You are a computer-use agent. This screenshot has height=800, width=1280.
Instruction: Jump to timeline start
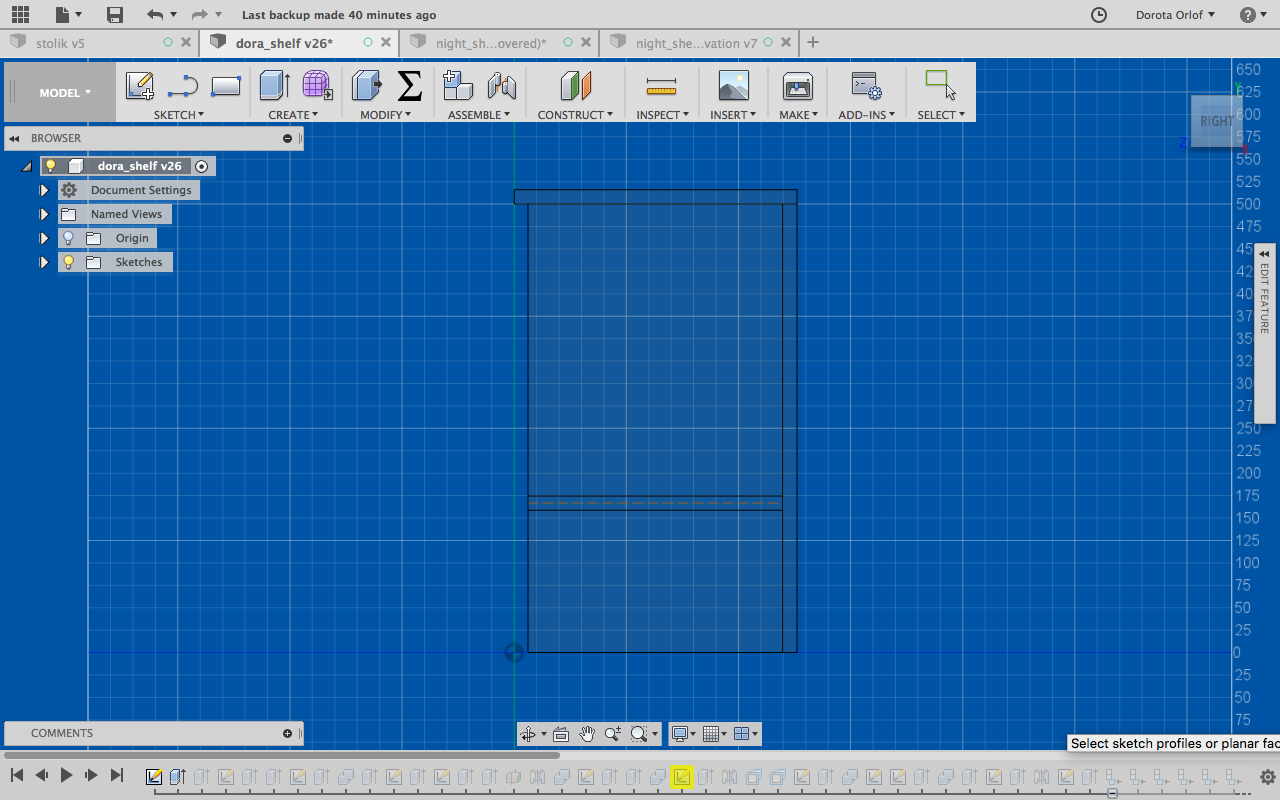point(17,775)
